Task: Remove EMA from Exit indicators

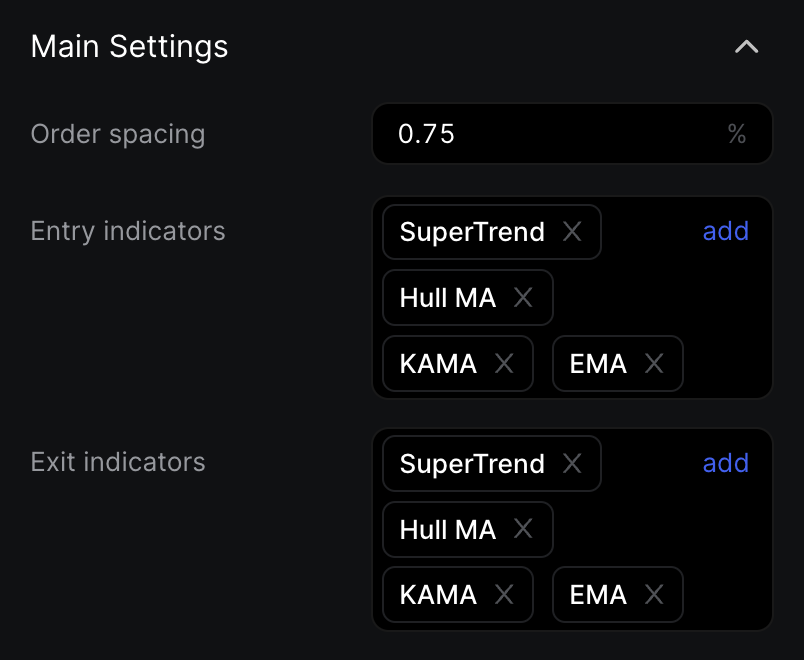Action: coord(654,595)
